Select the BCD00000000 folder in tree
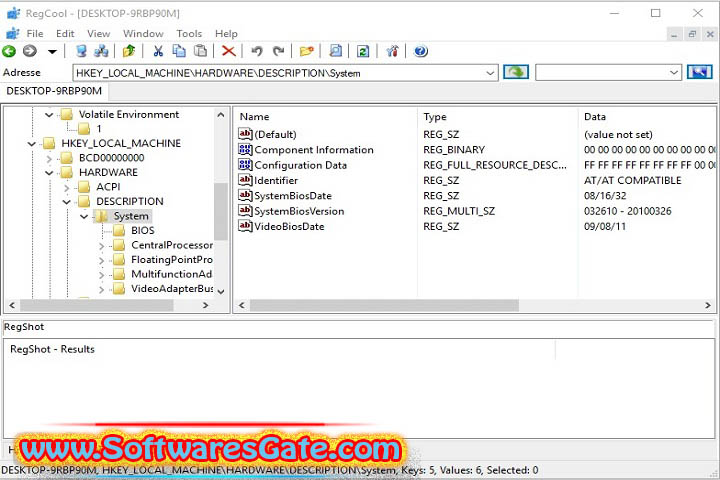The image size is (720, 480). click(112, 158)
